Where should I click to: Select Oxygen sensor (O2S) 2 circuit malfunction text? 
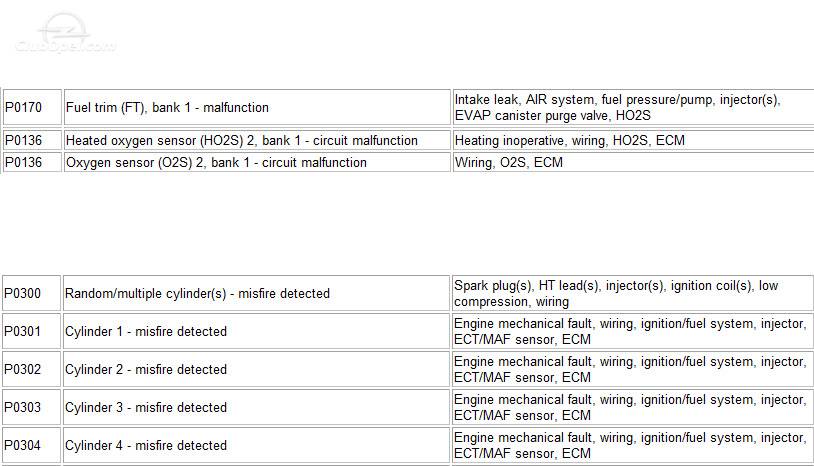216,162
